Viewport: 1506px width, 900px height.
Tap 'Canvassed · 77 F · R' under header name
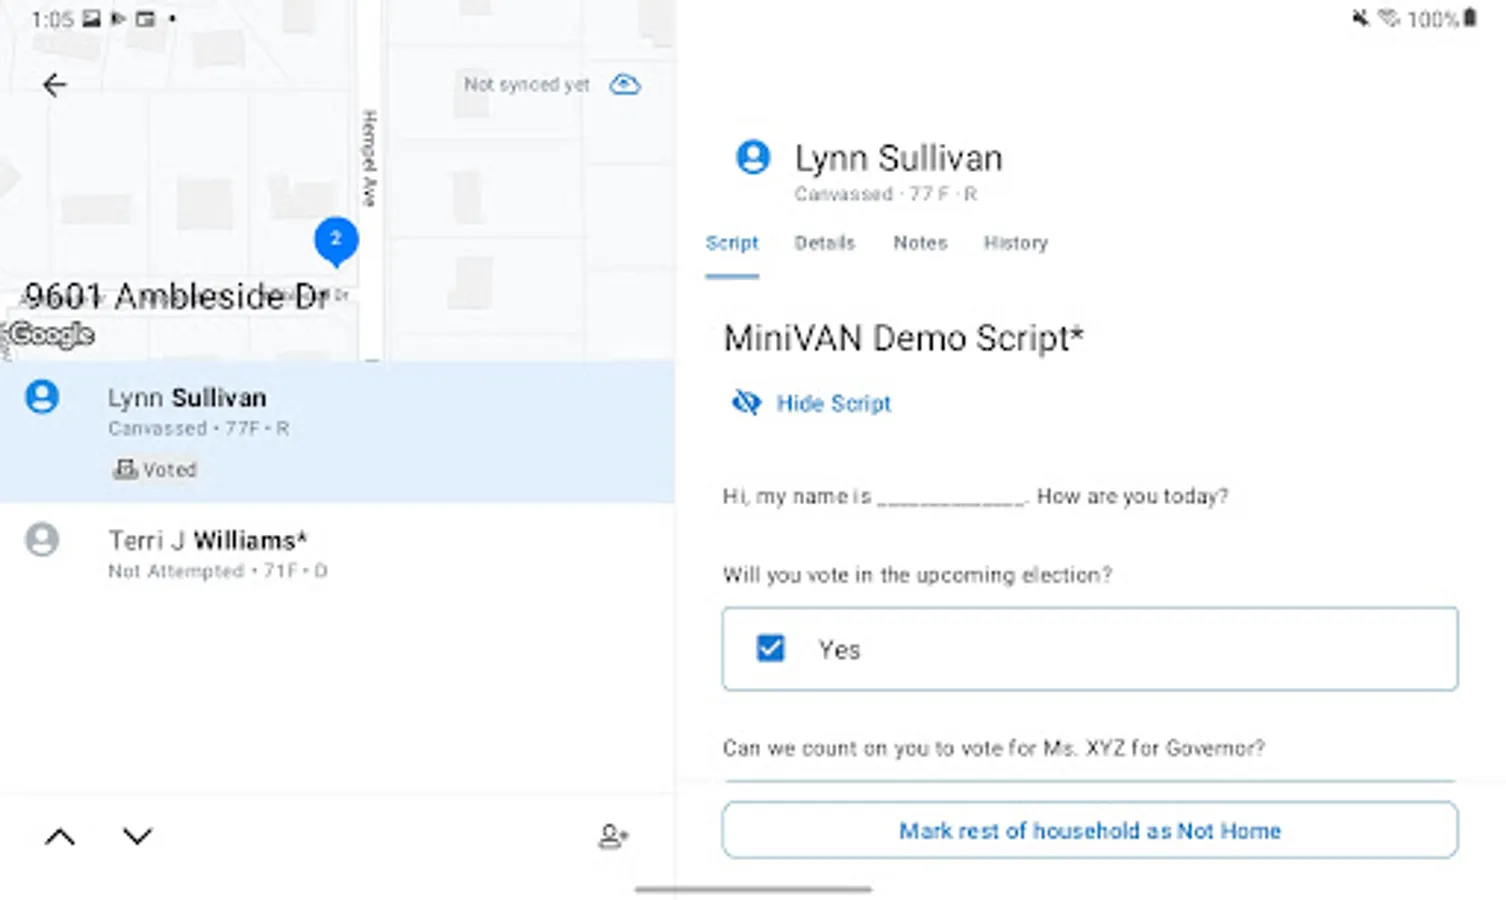pos(886,194)
